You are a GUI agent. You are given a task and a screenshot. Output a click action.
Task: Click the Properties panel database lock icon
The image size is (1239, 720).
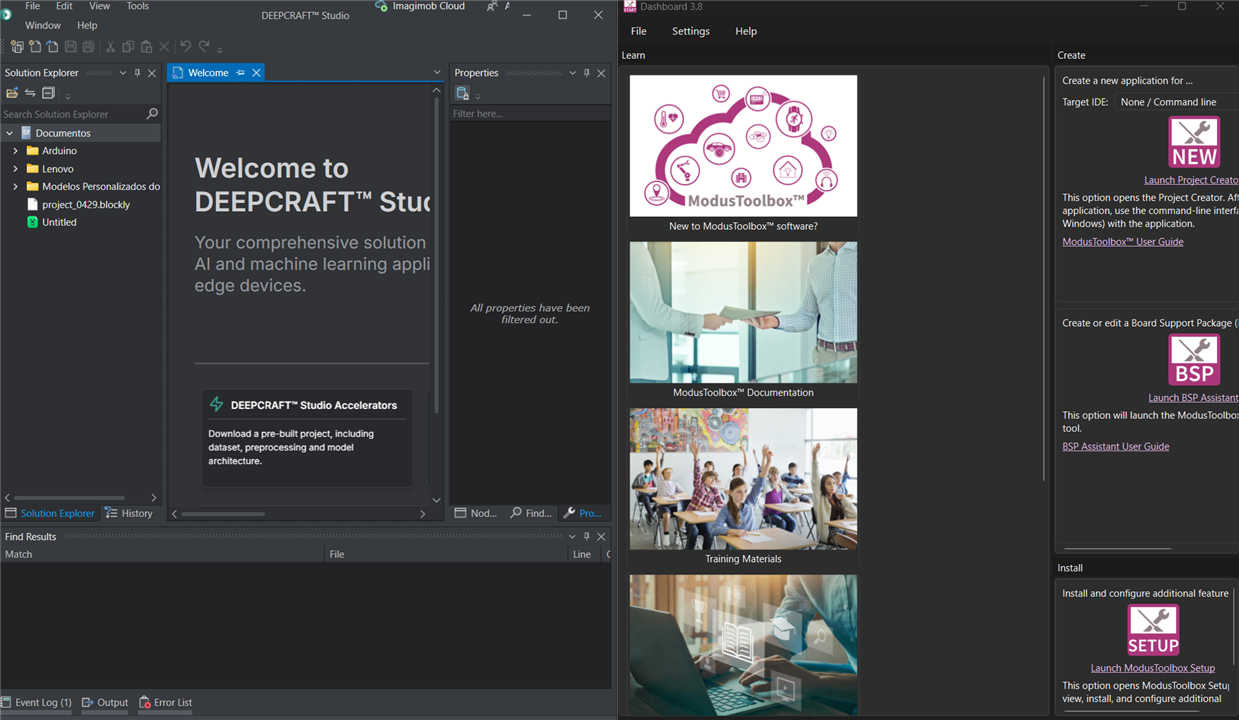[x=462, y=93]
